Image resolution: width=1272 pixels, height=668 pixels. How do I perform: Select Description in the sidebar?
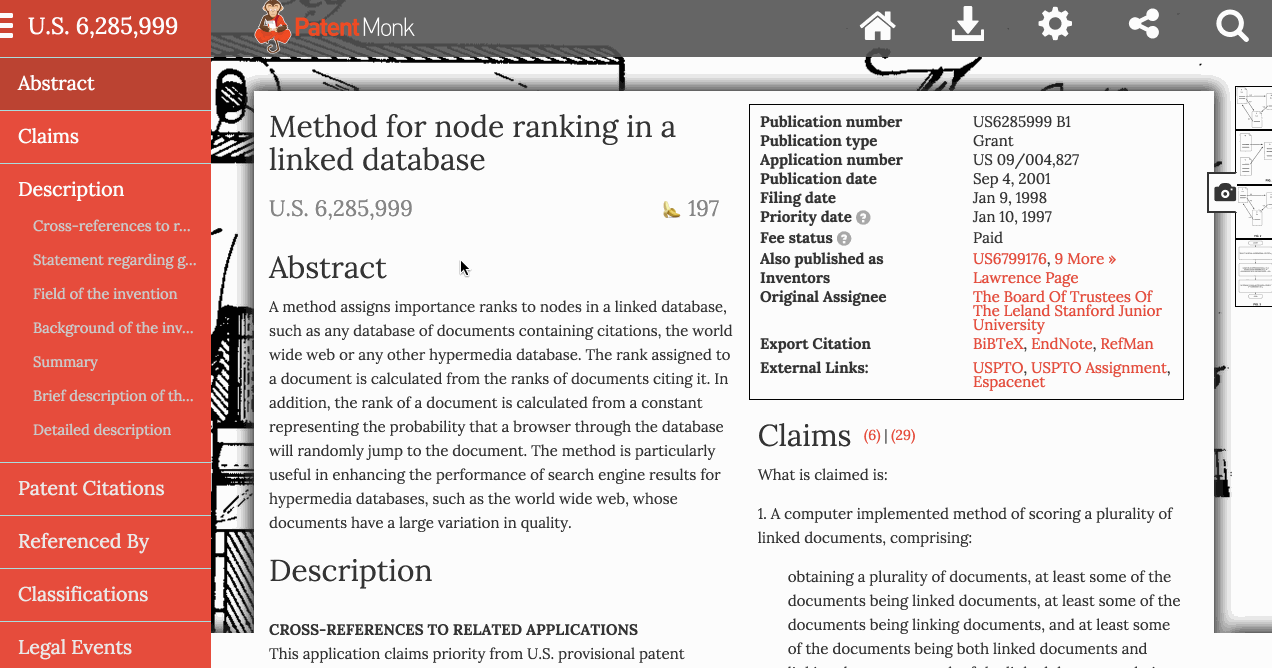(105, 190)
